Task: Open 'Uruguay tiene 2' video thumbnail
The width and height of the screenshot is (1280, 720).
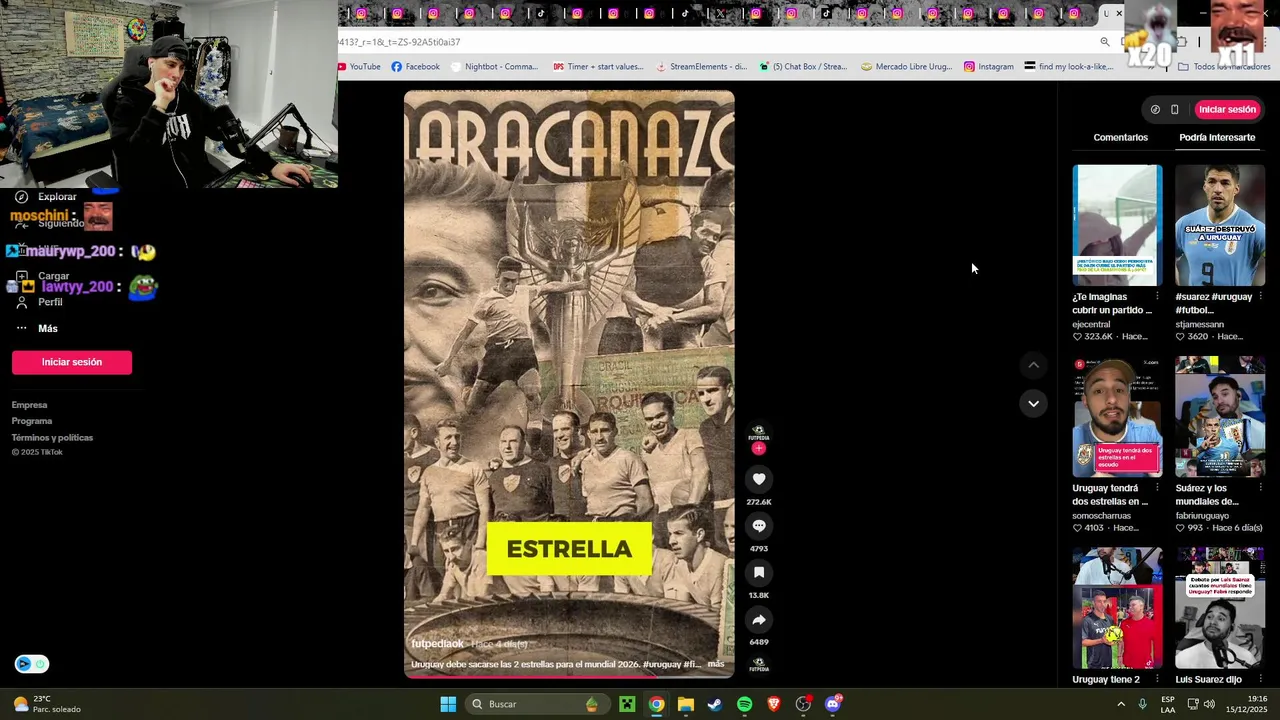Action: pos(1117,608)
